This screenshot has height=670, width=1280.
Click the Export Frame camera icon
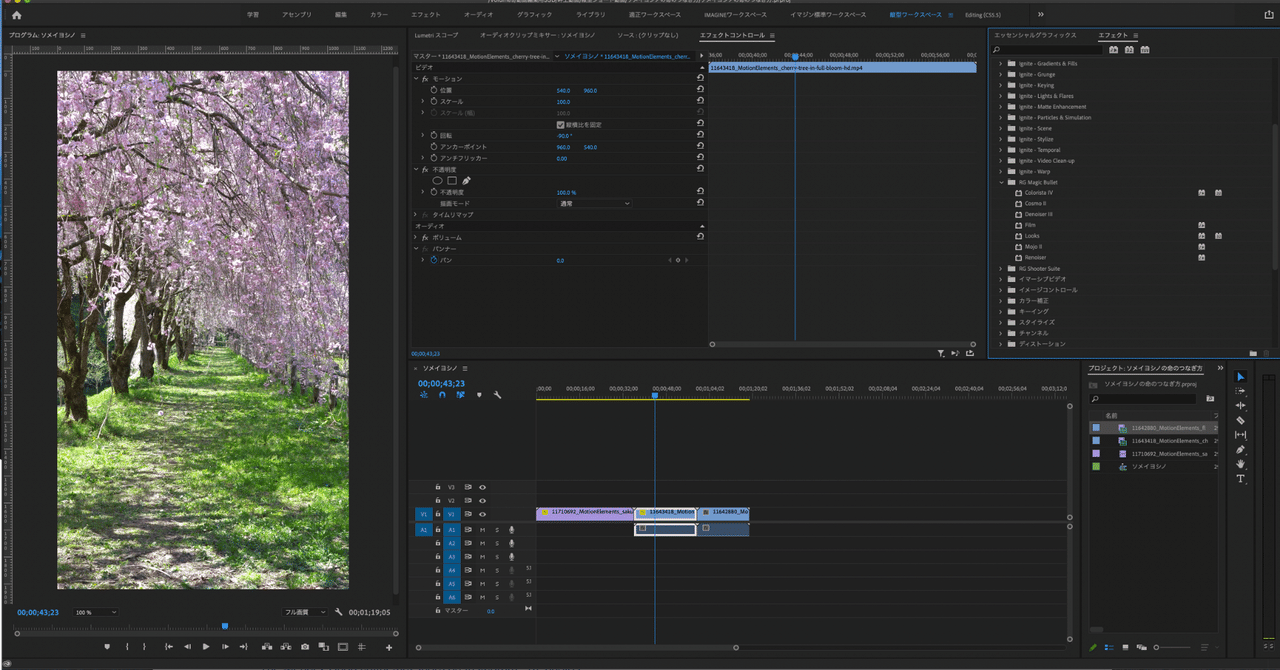[305, 647]
